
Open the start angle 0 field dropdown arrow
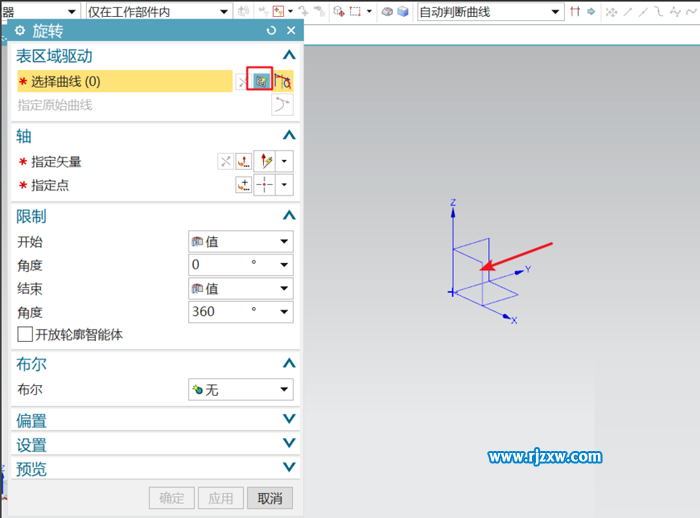pos(284,265)
